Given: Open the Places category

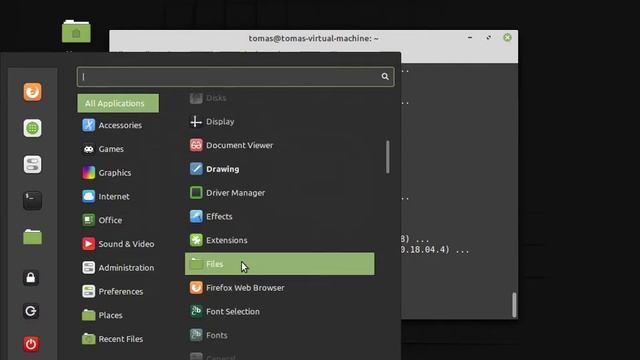Looking at the screenshot, I should tap(118, 315).
